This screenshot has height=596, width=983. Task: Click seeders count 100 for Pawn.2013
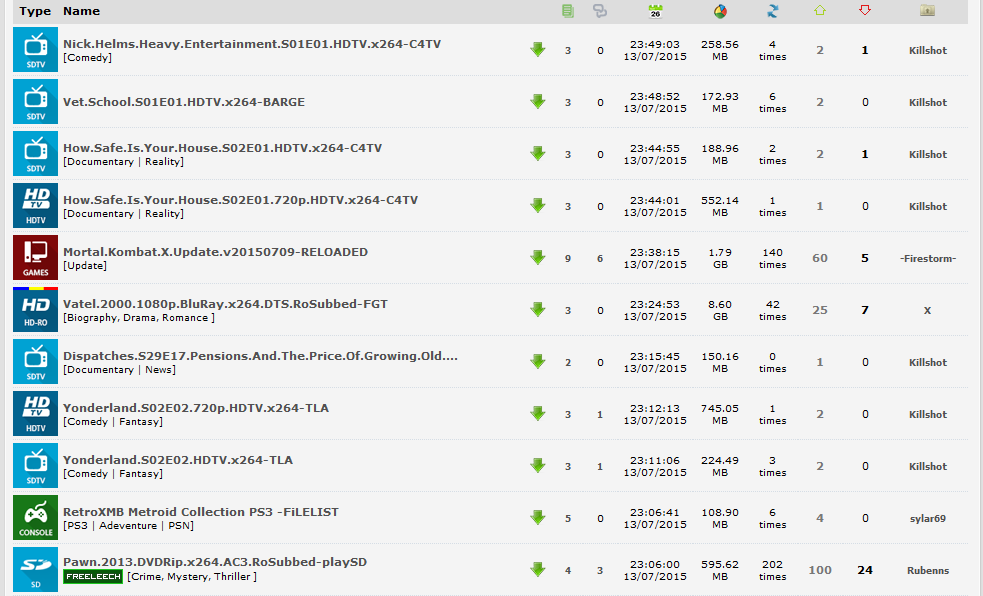[x=820, y=570]
